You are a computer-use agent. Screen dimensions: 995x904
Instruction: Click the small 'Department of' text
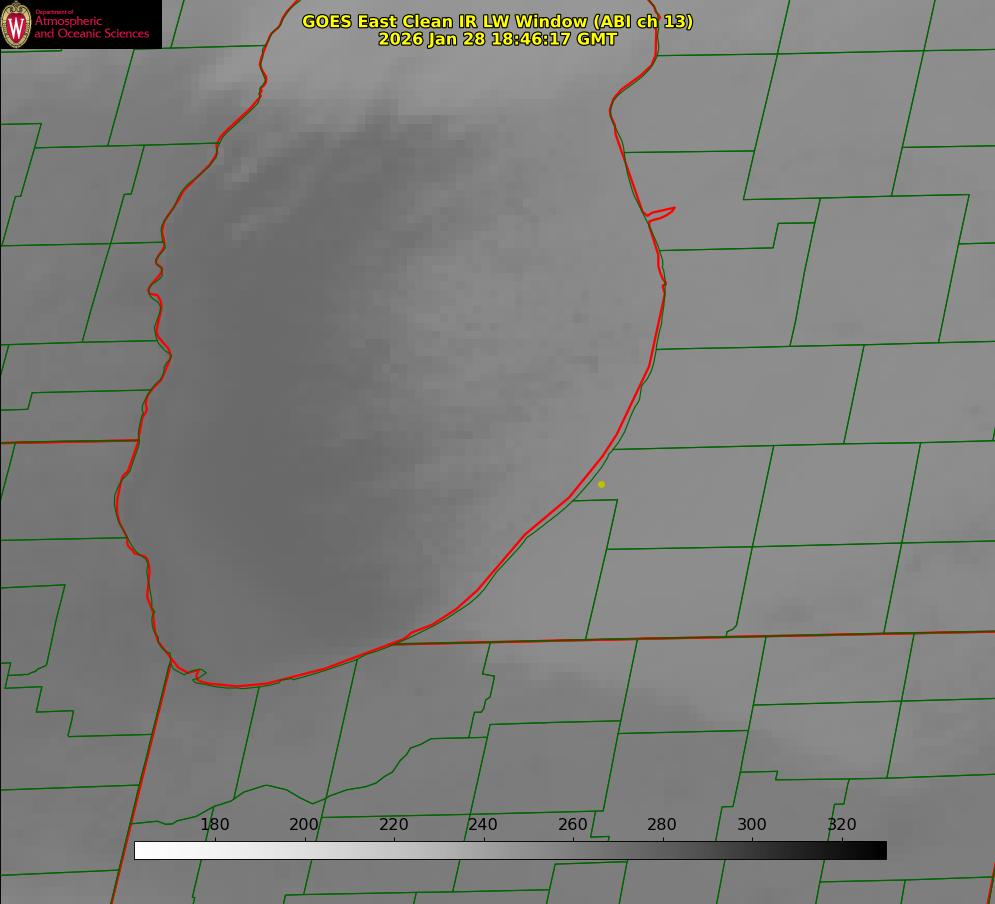(x=54, y=12)
